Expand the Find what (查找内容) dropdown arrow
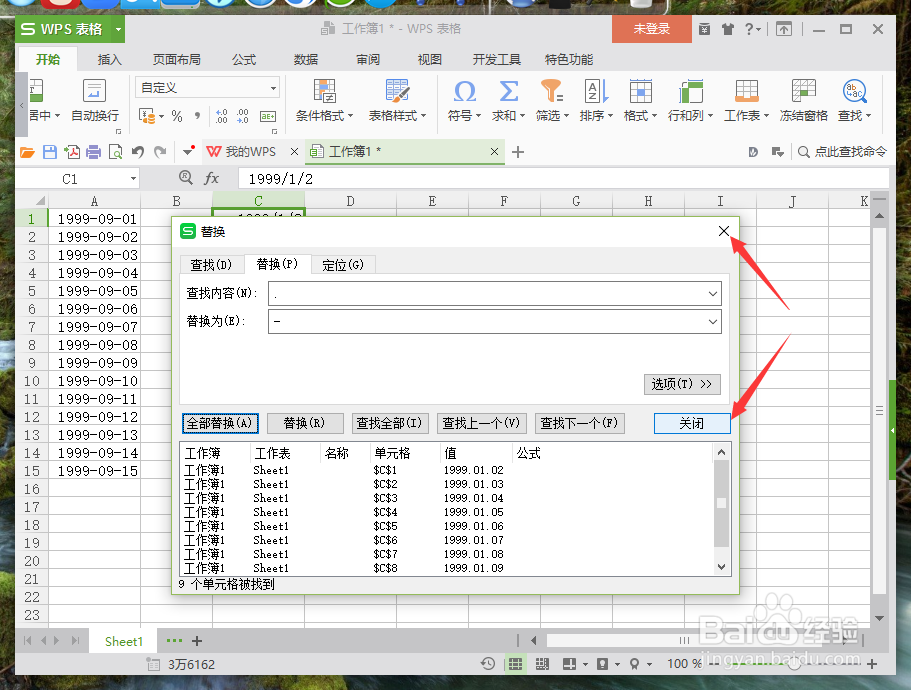 712,294
